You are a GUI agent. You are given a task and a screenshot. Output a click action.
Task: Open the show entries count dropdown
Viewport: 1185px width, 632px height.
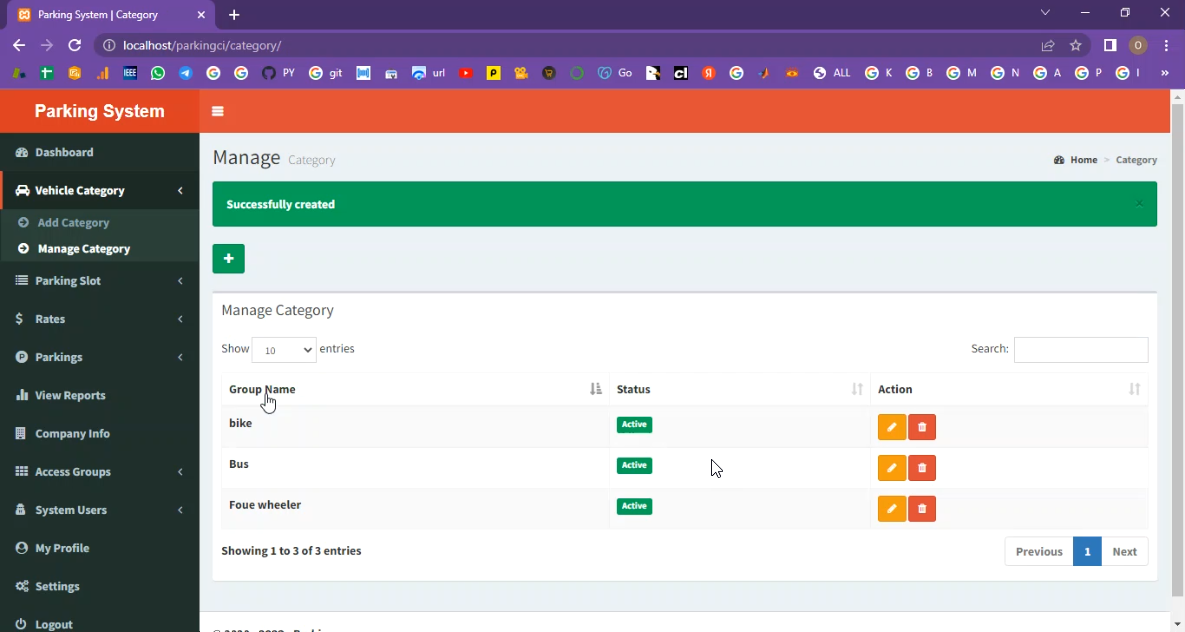284,350
